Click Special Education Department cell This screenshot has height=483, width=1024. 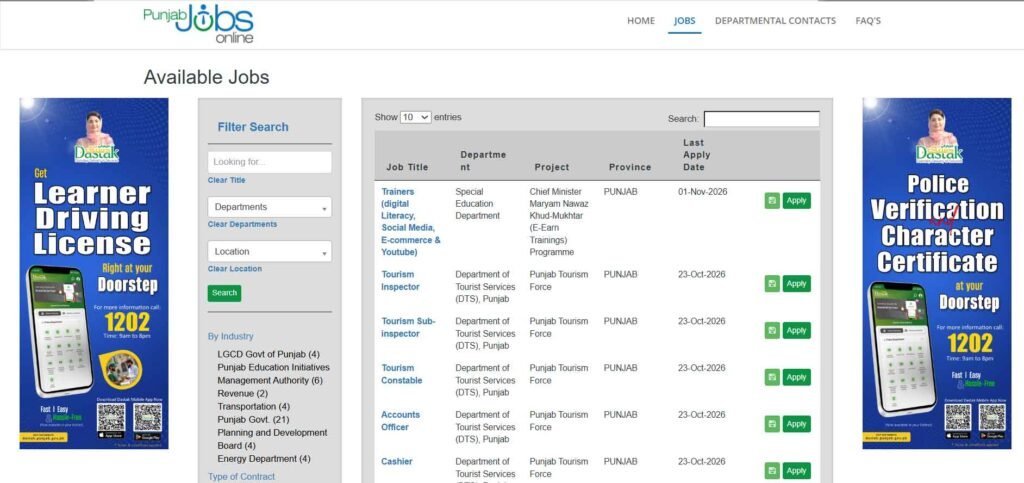[x=477, y=204]
